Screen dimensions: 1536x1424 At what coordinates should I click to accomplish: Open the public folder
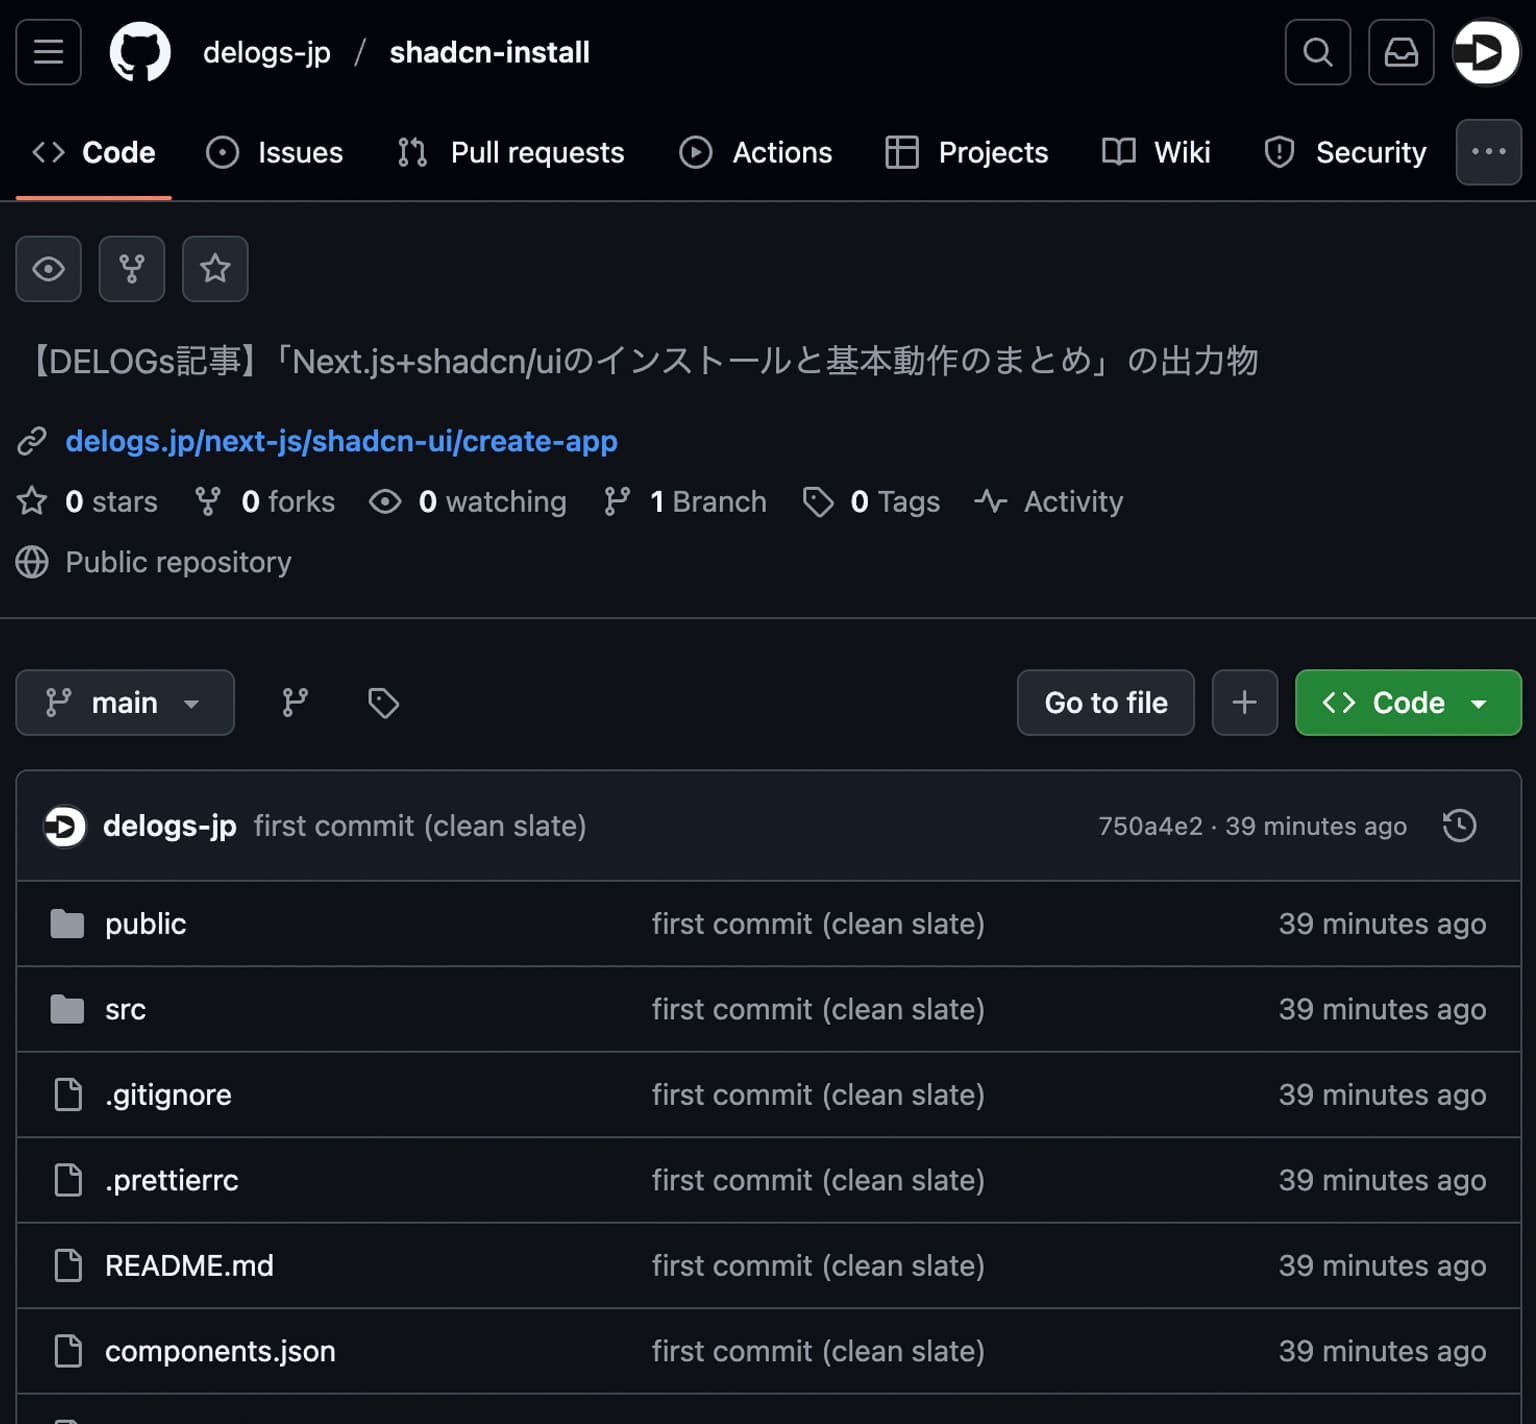point(146,924)
